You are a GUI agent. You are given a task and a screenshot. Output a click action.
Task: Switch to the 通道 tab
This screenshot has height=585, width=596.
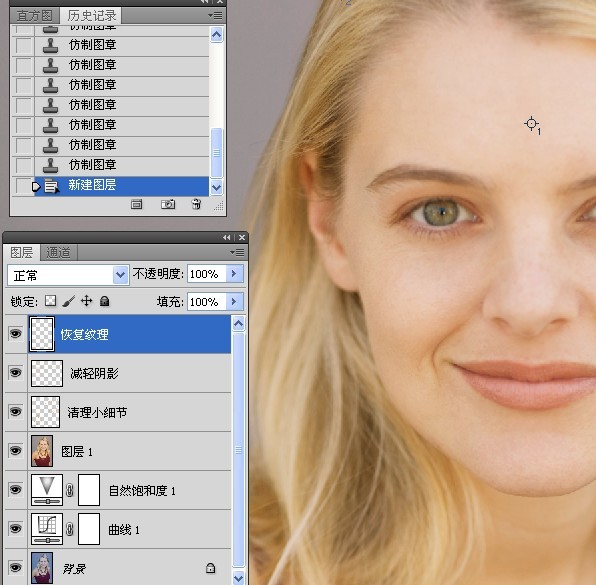(x=58, y=252)
